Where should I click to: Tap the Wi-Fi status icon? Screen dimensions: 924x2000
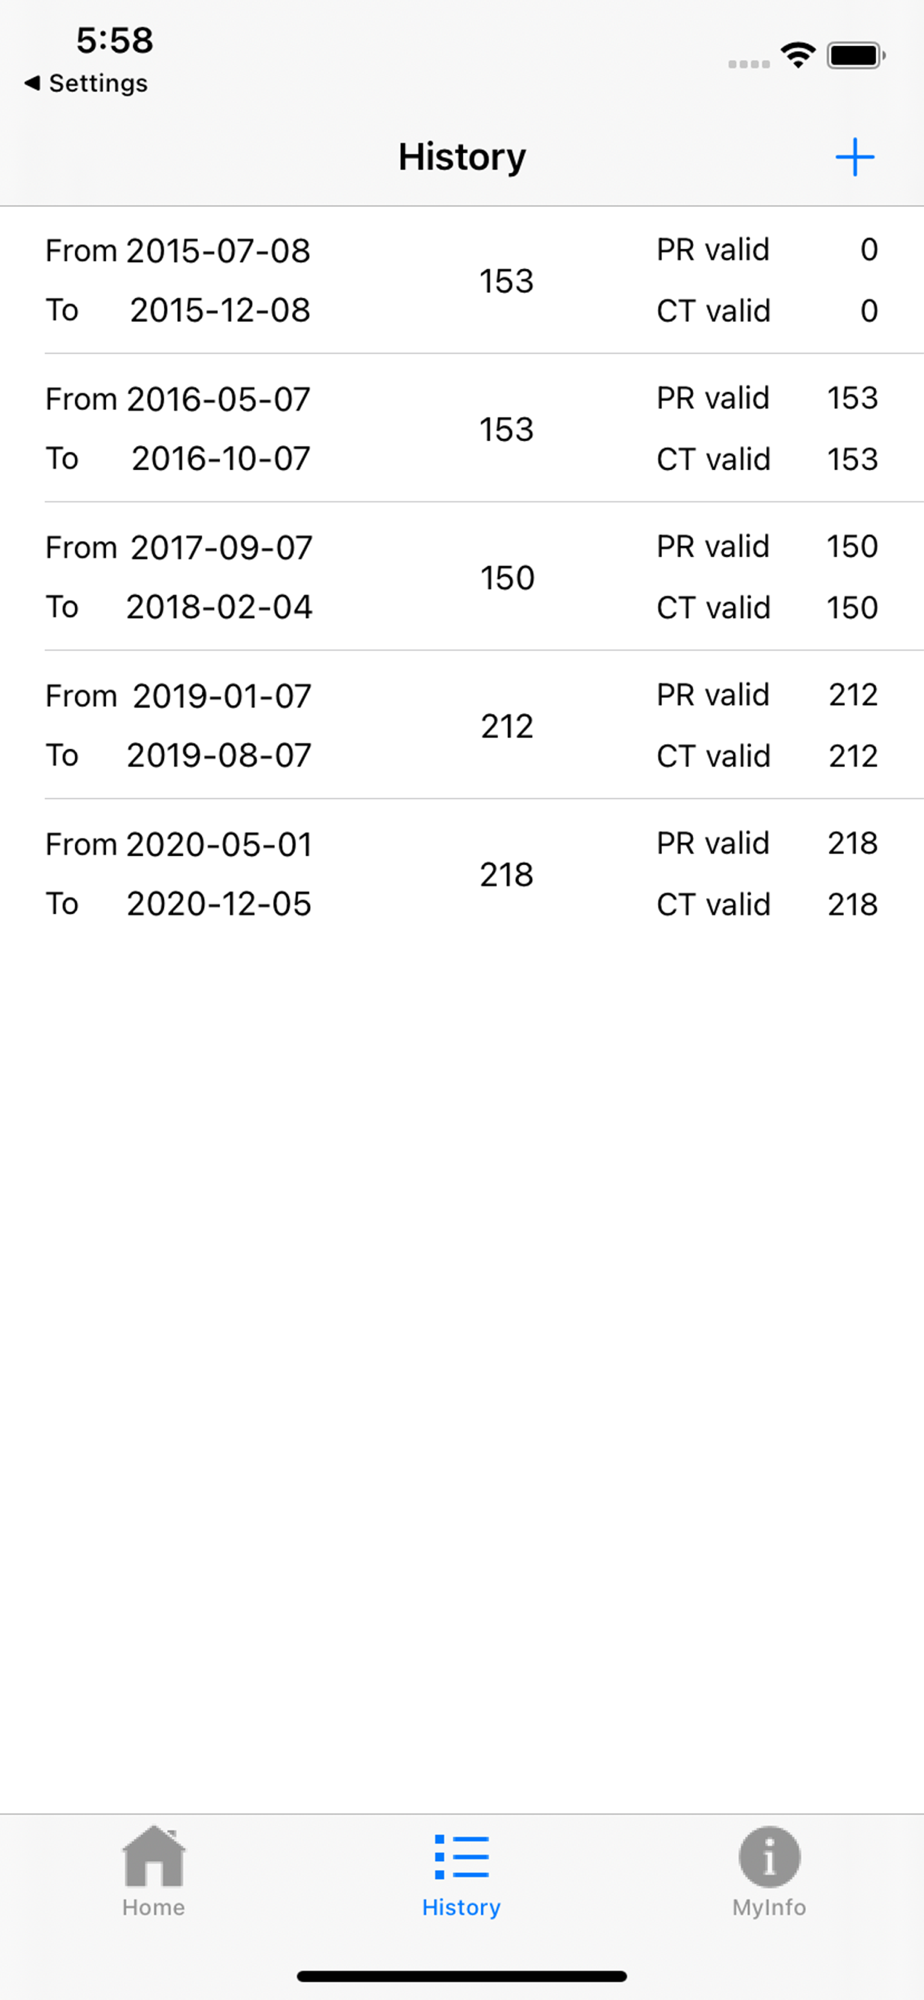(797, 55)
